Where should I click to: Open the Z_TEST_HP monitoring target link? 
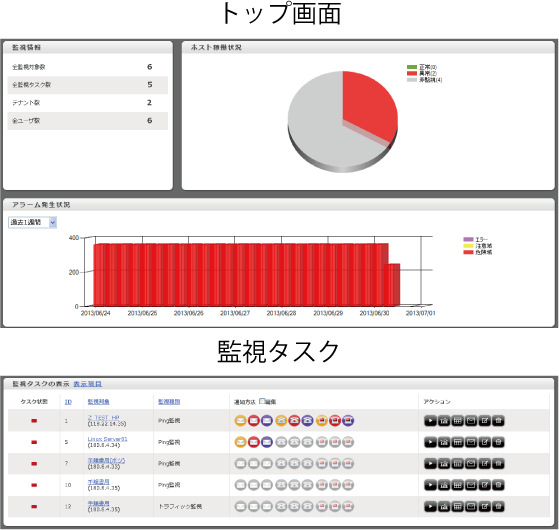104,417
